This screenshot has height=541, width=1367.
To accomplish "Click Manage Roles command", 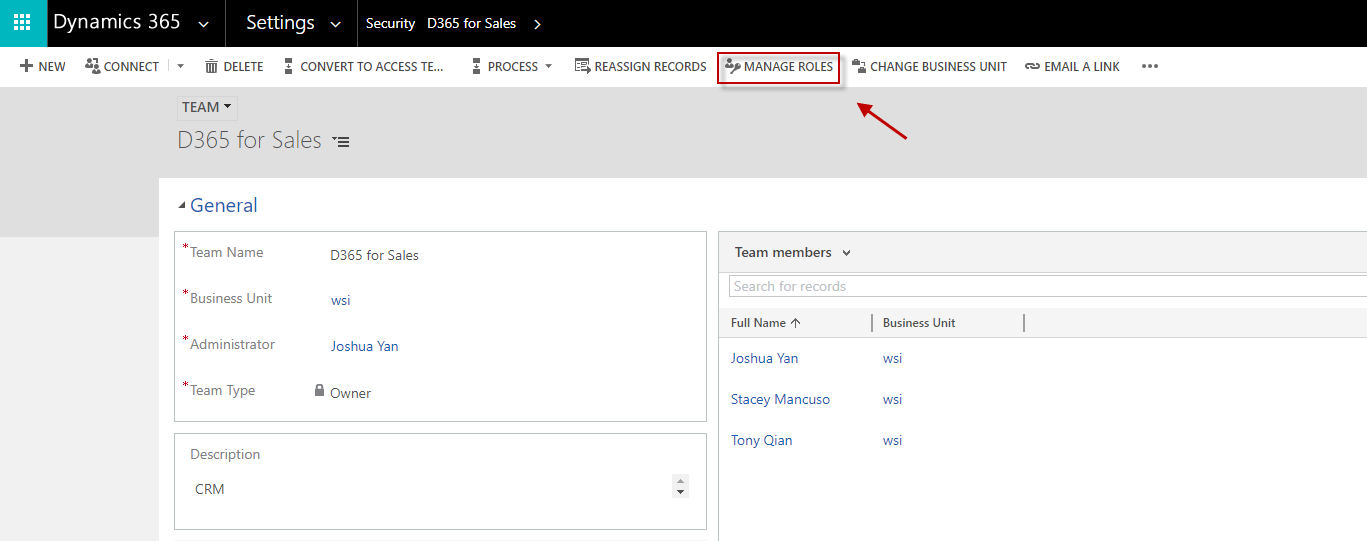I will click(779, 67).
